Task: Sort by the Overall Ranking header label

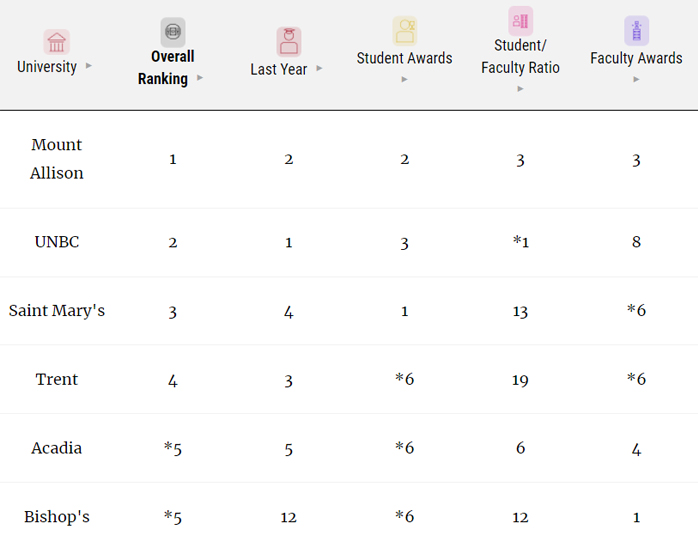Action: 166,67
